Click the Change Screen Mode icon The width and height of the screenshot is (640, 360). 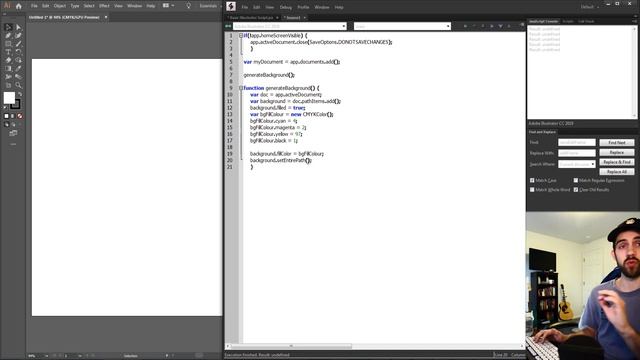[x=13, y=133]
